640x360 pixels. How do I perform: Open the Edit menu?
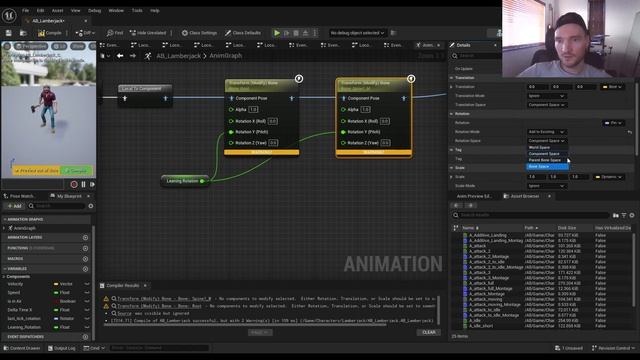point(40,11)
